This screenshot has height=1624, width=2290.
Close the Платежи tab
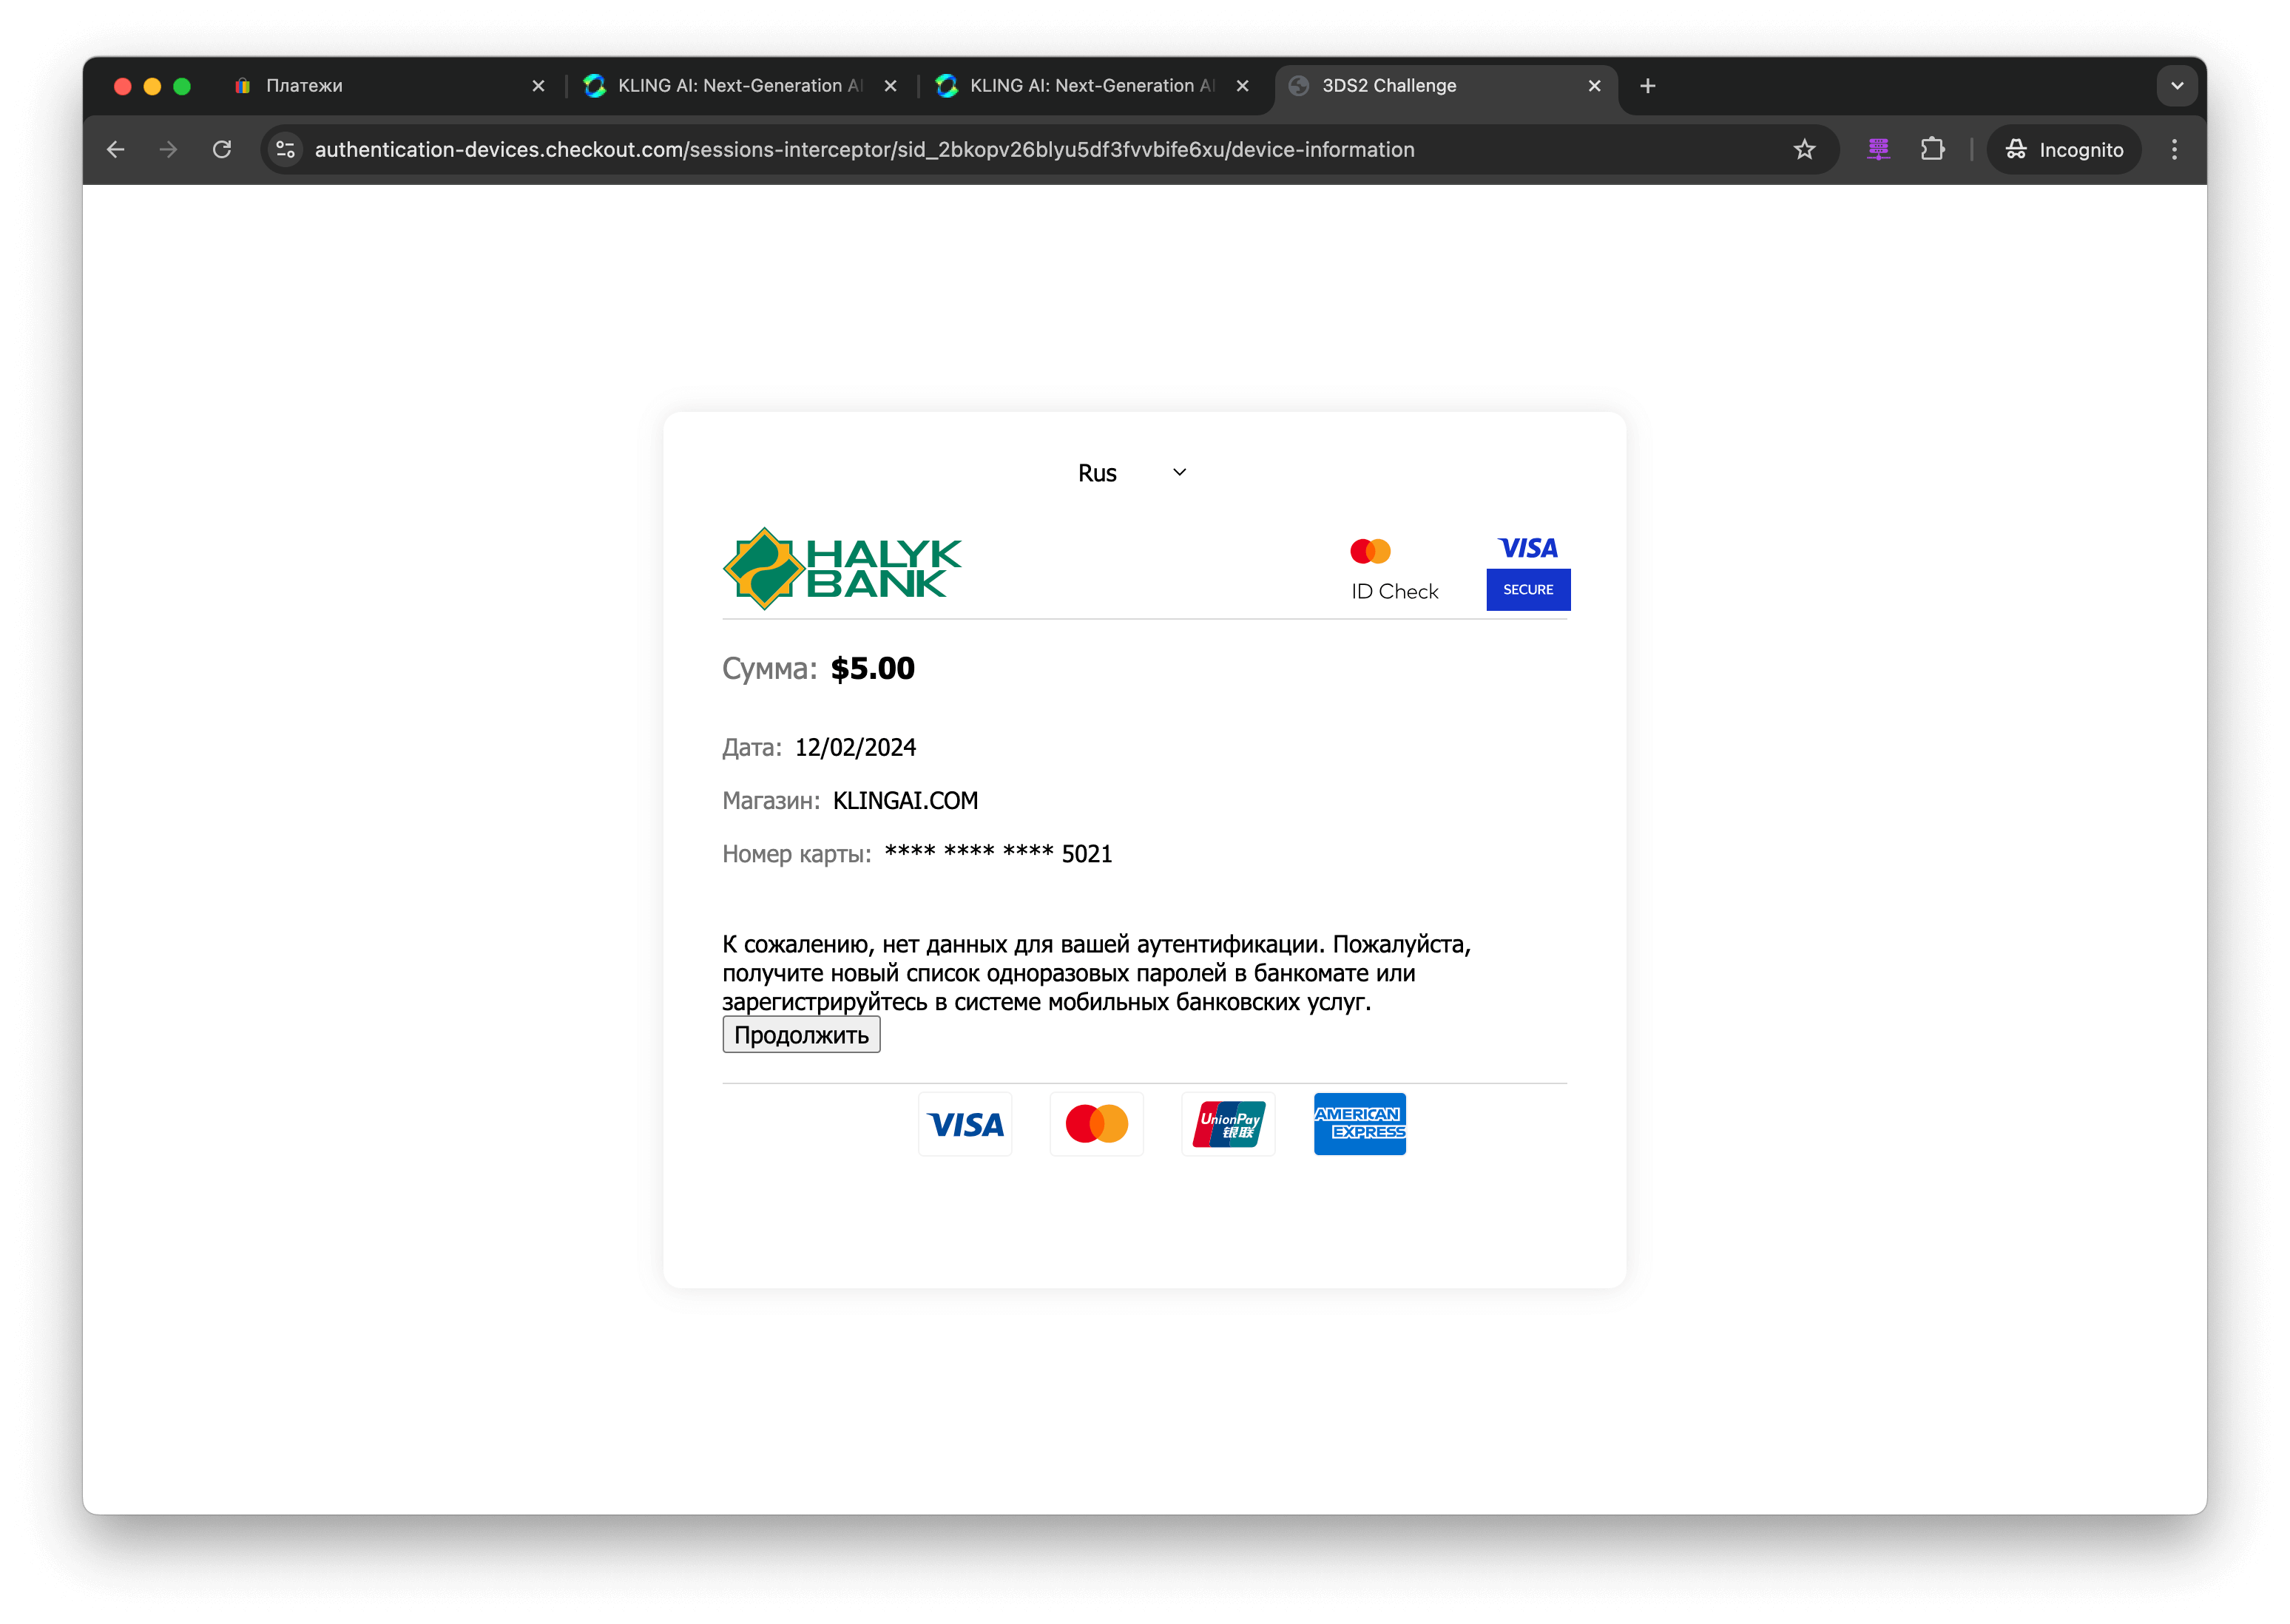click(538, 86)
